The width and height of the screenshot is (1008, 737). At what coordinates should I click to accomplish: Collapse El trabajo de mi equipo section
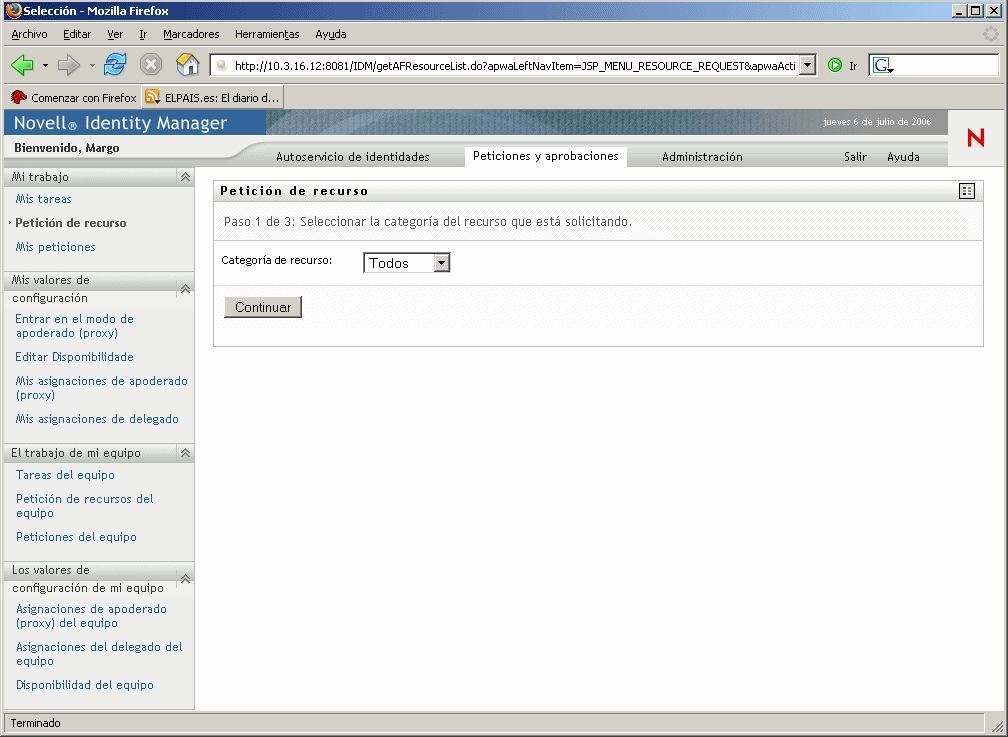point(185,453)
